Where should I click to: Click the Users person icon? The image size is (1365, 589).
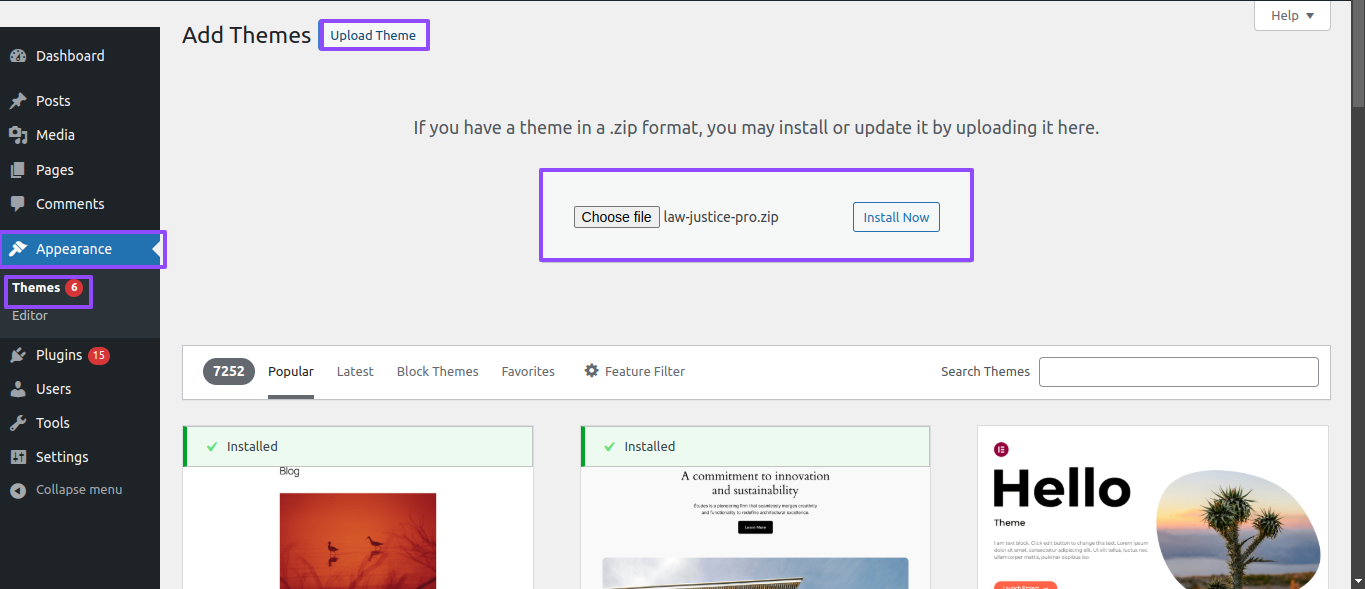point(18,389)
